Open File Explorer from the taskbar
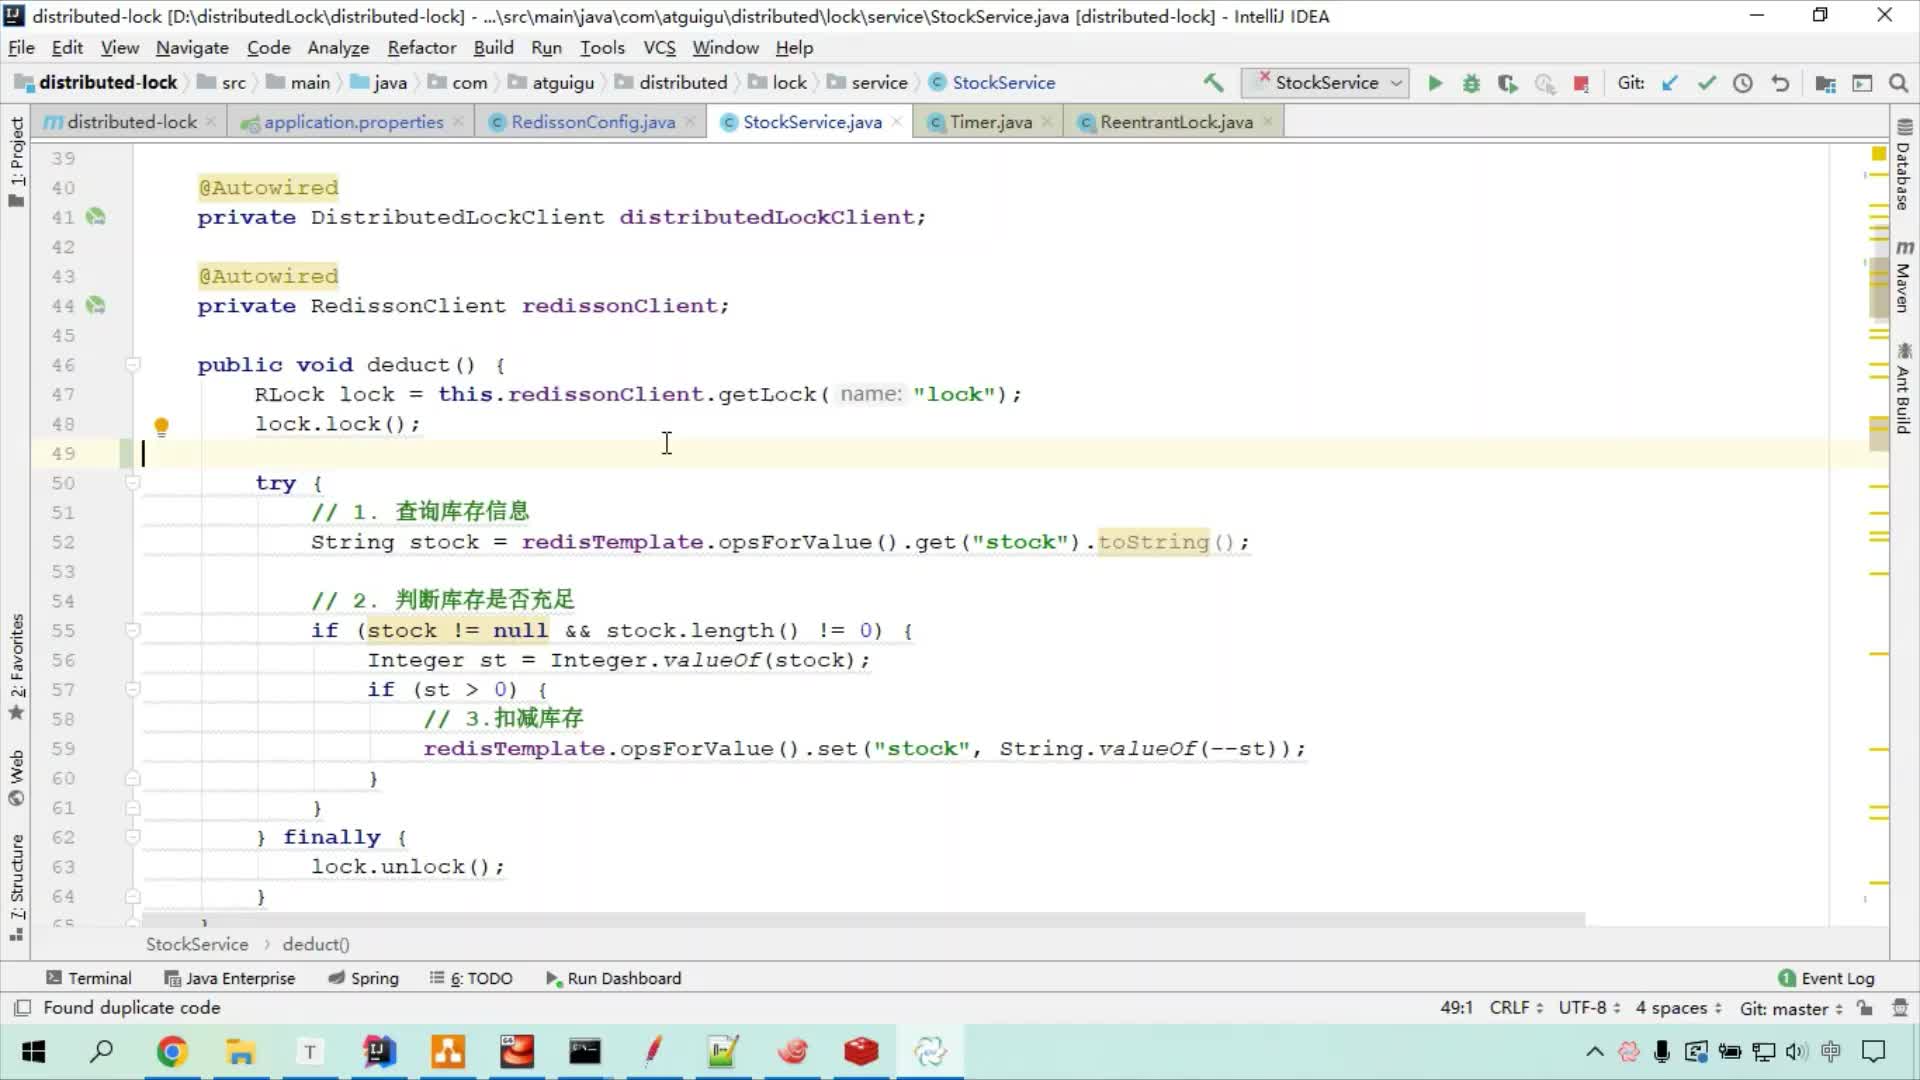 click(240, 1052)
